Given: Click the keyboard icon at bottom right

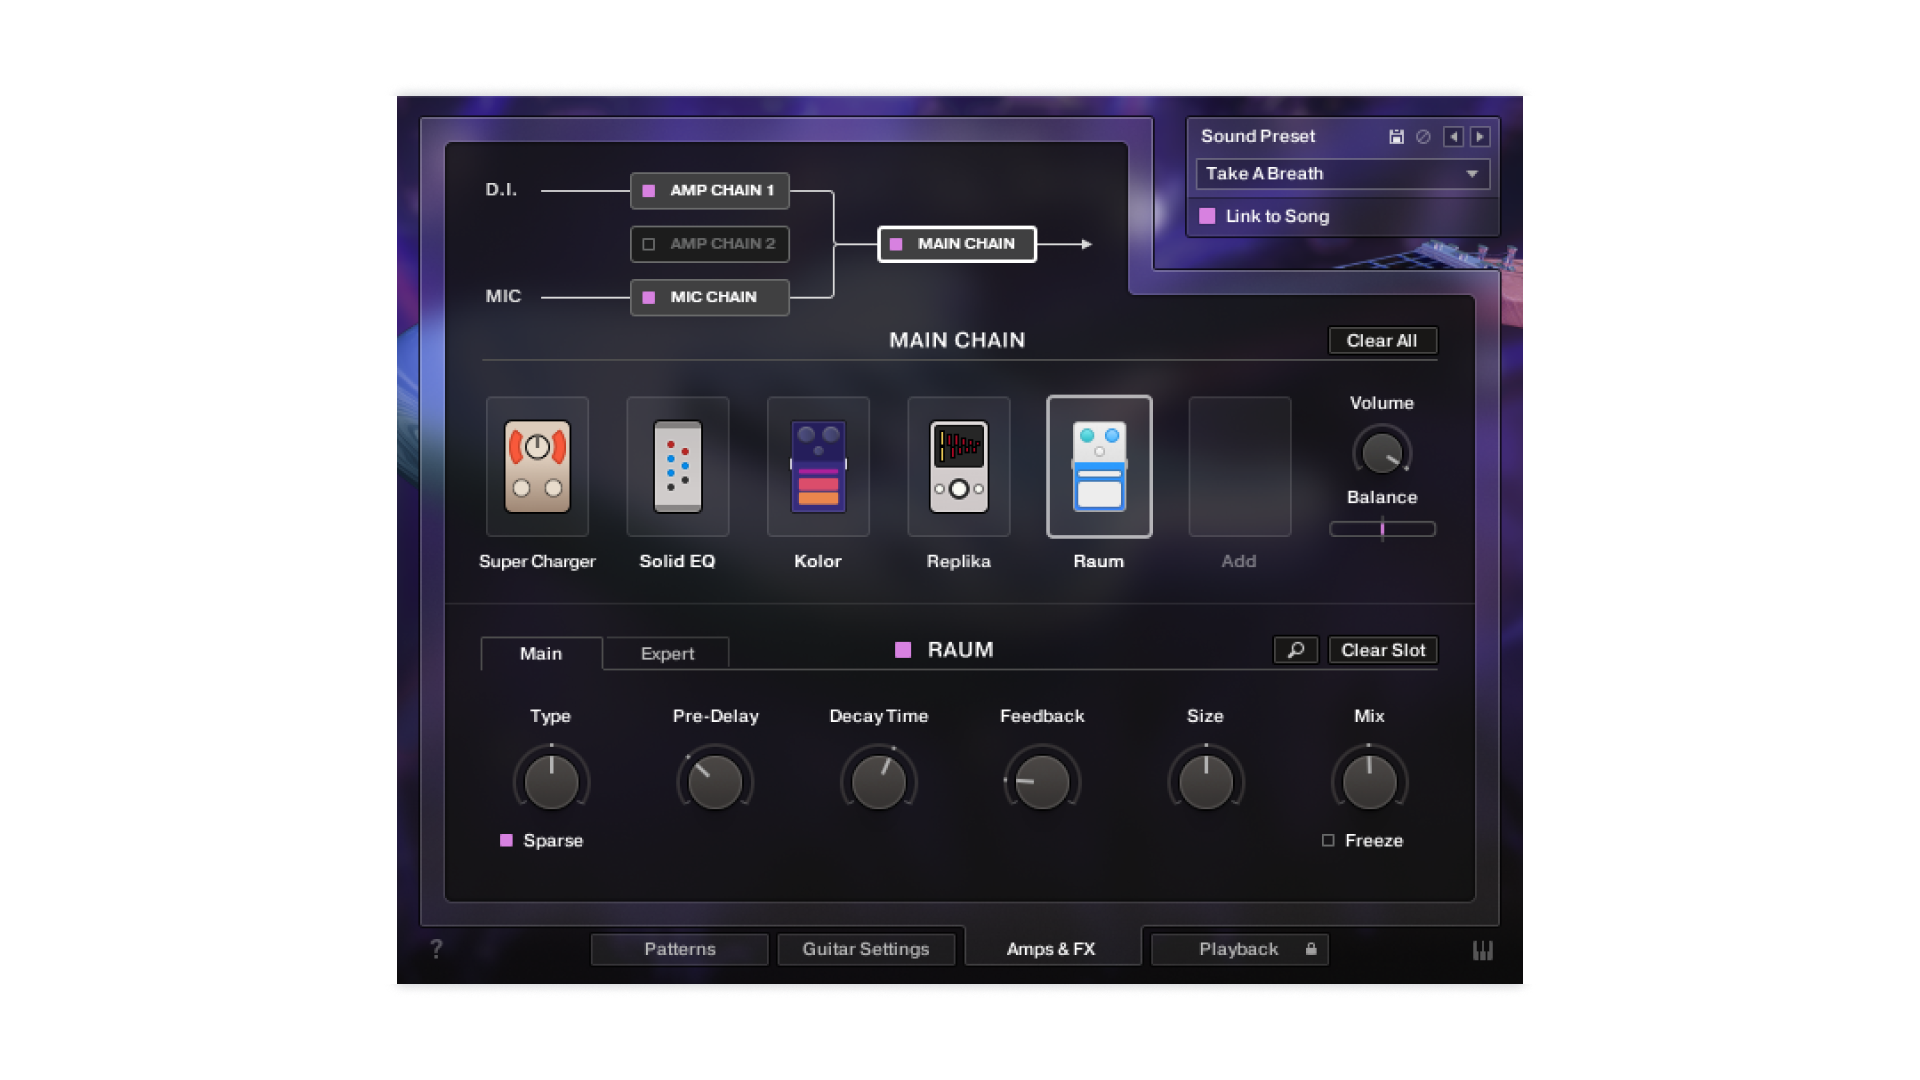Looking at the screenshot, I should coord(1482,950).
